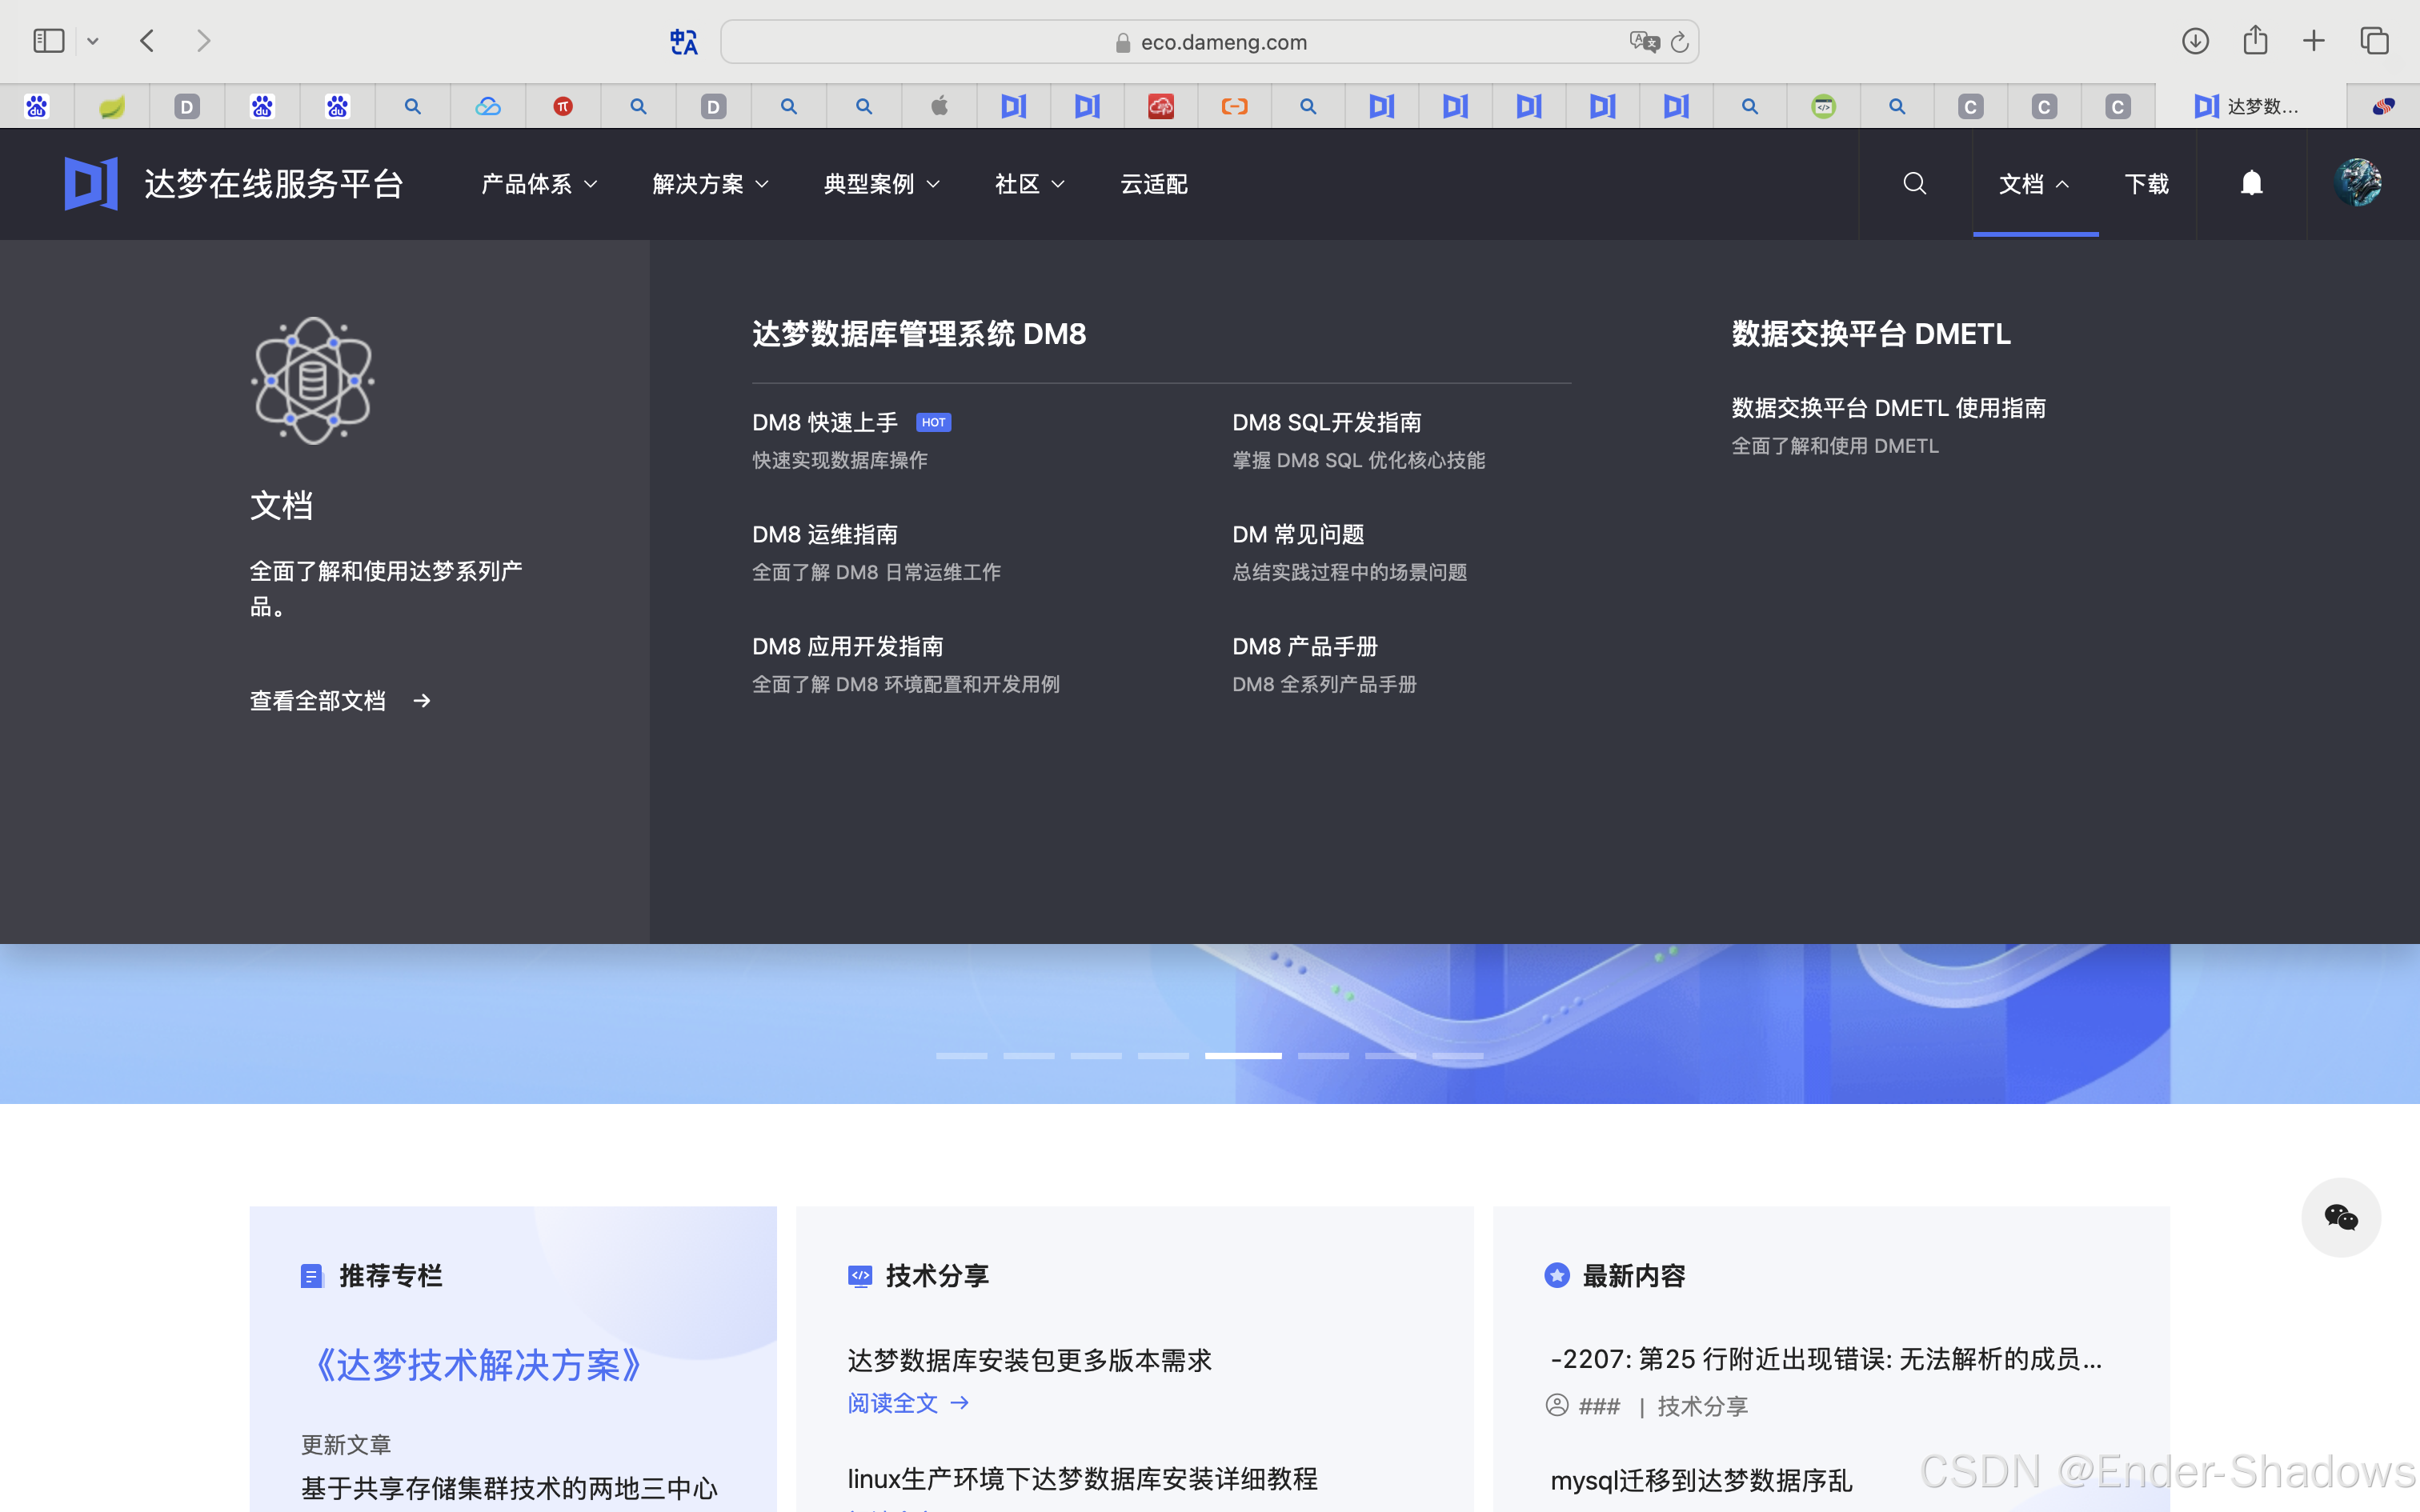
Task: Open the Safari downloads button
Action: point(2196,41)
